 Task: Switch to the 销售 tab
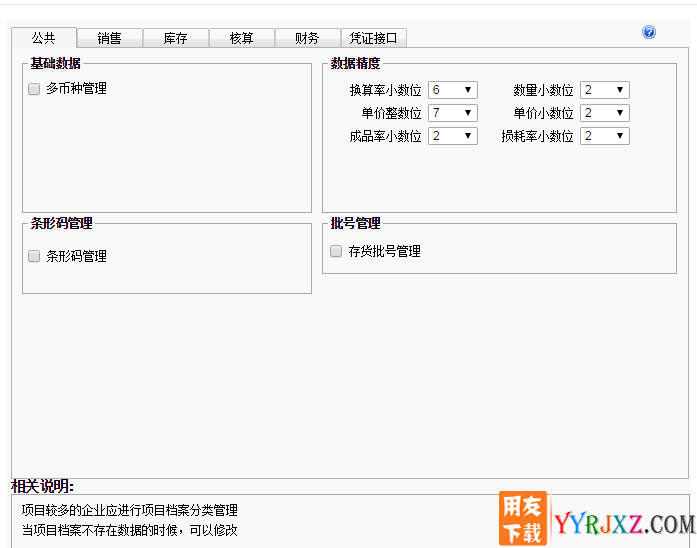pyautogui.click(x=109, y=38)
